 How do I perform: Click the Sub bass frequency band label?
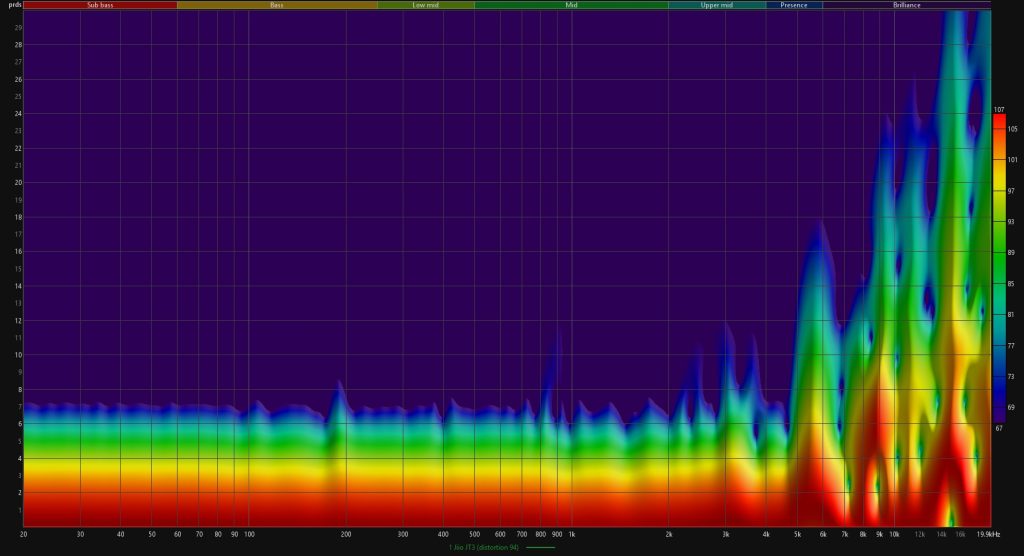(x=99, y=5)
